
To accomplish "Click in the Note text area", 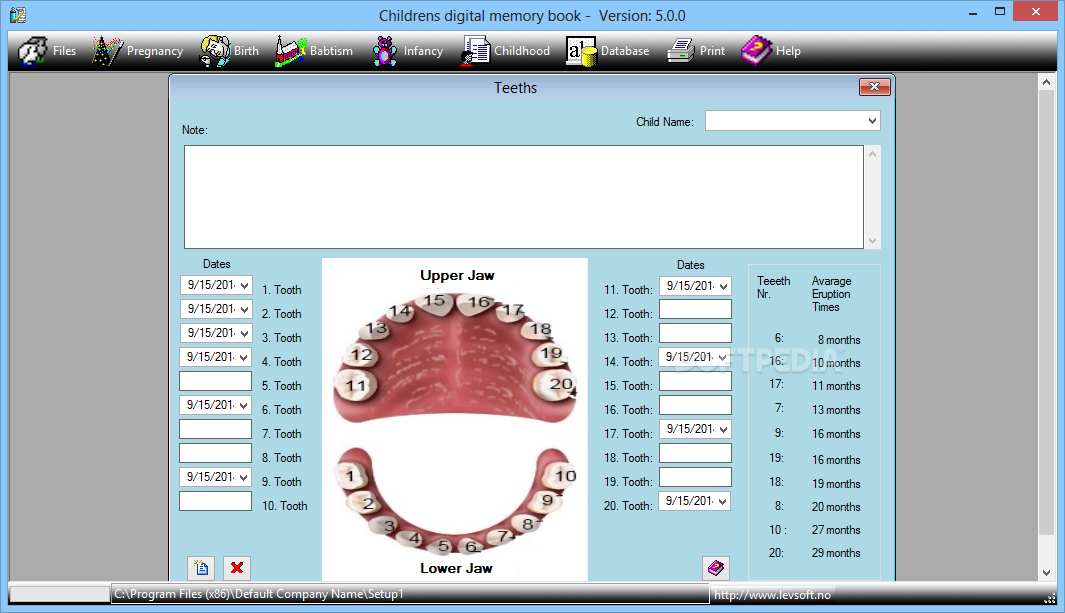I will 524,197.
